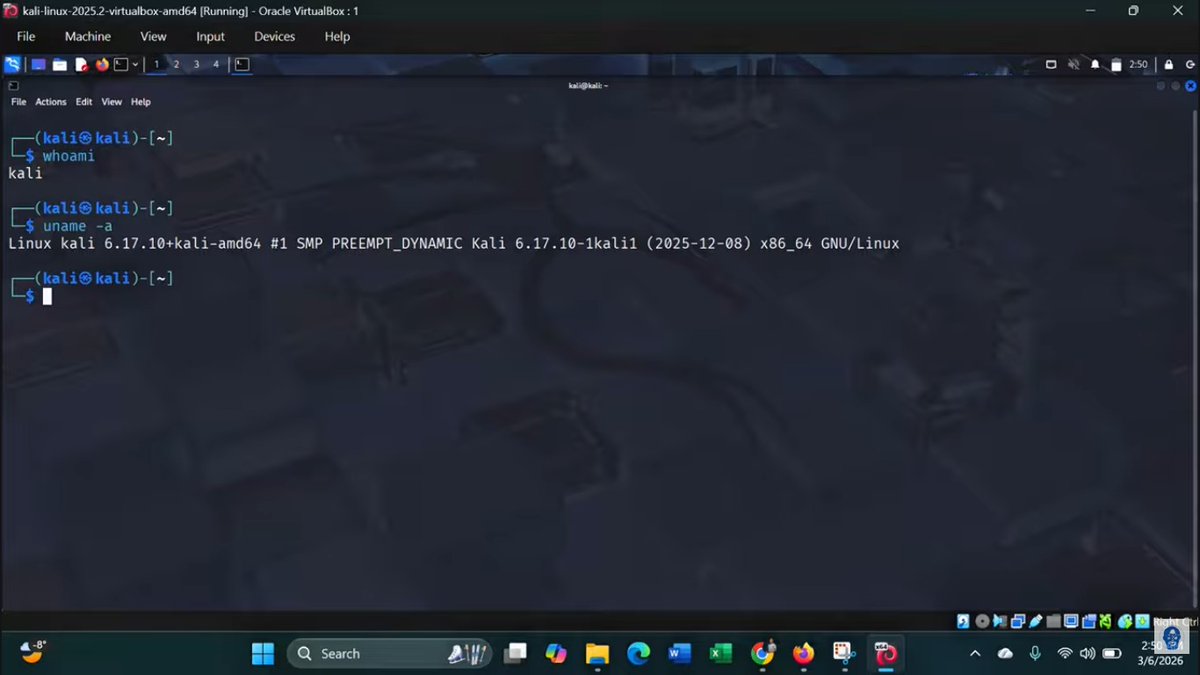Click the 'Linux kali 6.17.10+kali-amd64' output line
Image resolution: width=1200 pixels, height=675 pixels.
453,243
